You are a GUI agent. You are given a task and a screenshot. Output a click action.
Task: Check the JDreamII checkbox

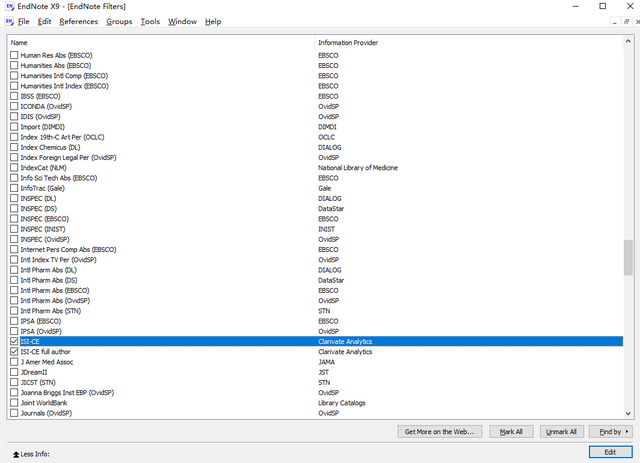[x=14, y=372]
